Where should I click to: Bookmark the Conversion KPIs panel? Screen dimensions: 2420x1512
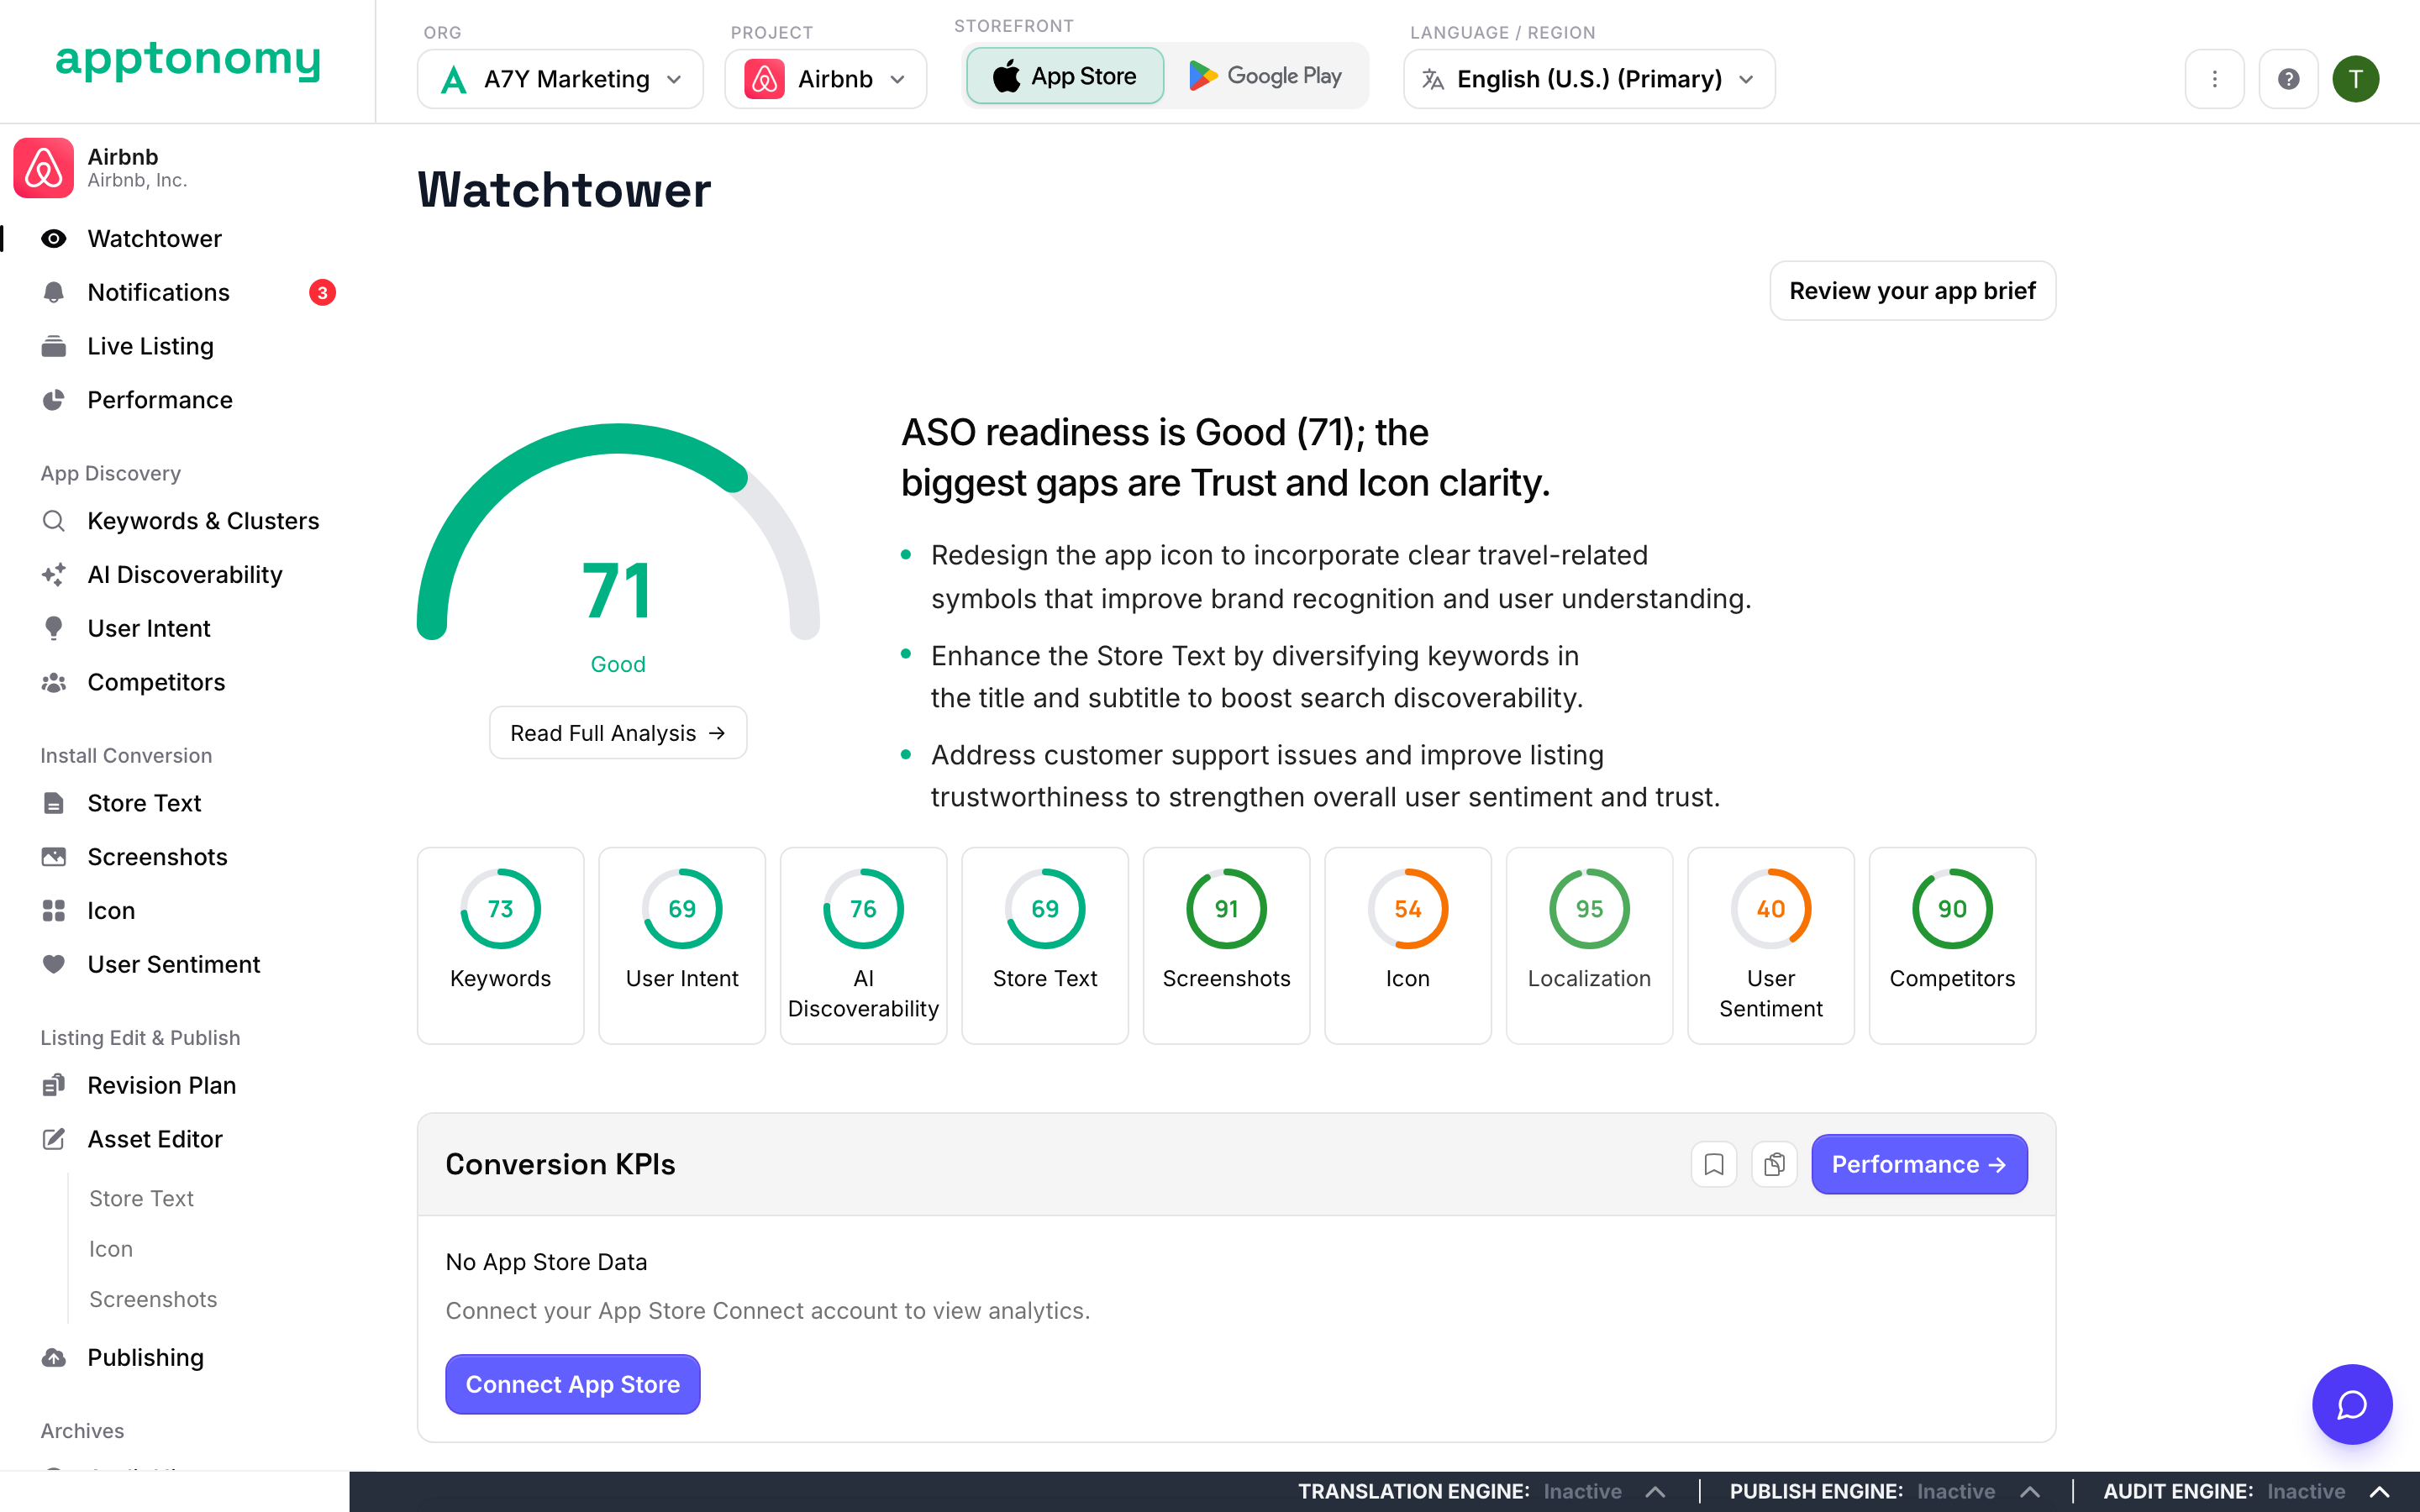click(x=1714, y=1164)
